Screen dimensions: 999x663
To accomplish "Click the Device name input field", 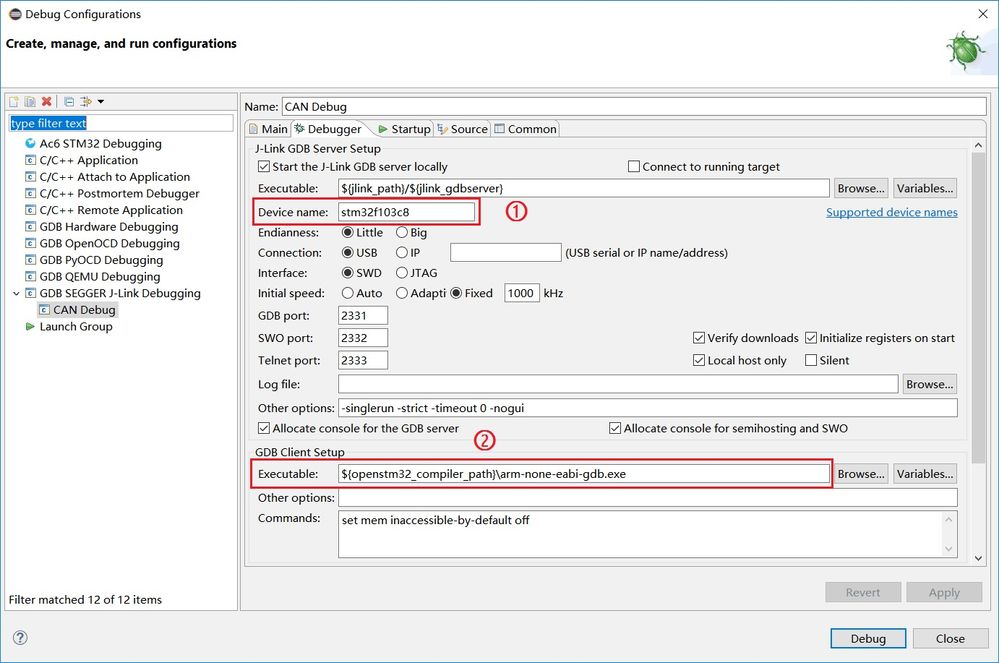I will point(406,212).
